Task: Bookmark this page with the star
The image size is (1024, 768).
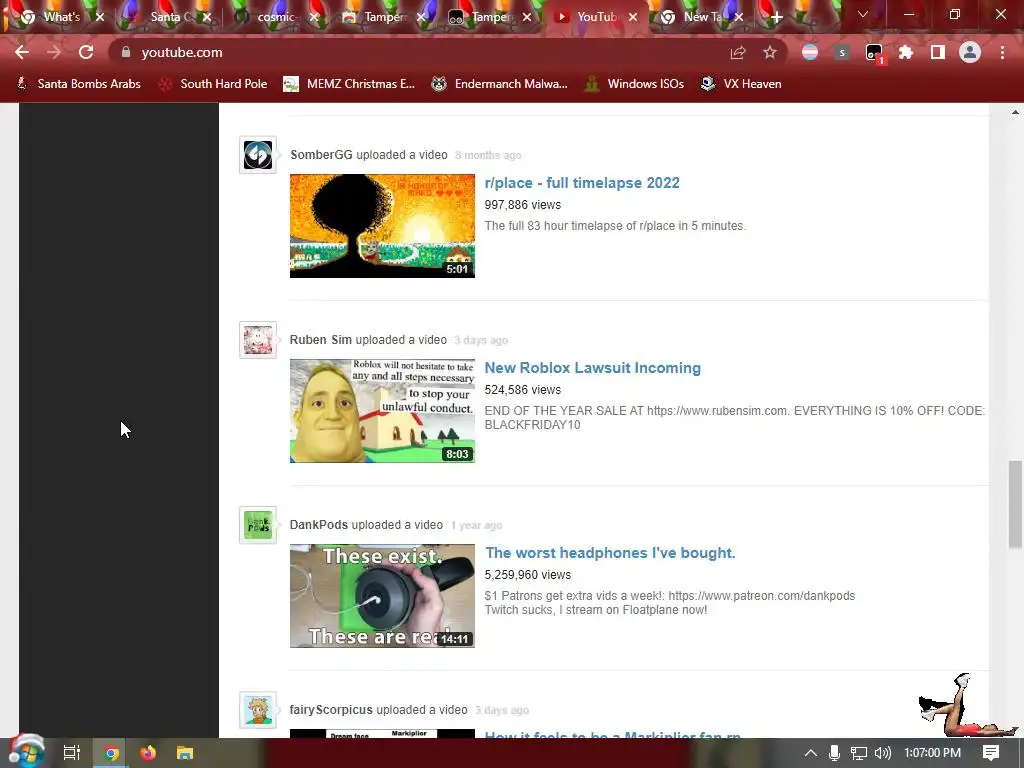Action: click(x=770, y=52)
